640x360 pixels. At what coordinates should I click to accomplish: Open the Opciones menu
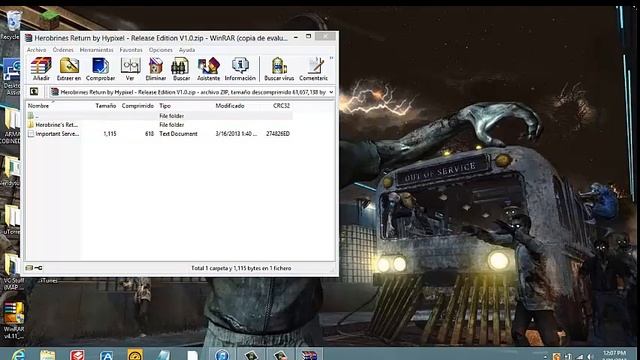(160, 50)
